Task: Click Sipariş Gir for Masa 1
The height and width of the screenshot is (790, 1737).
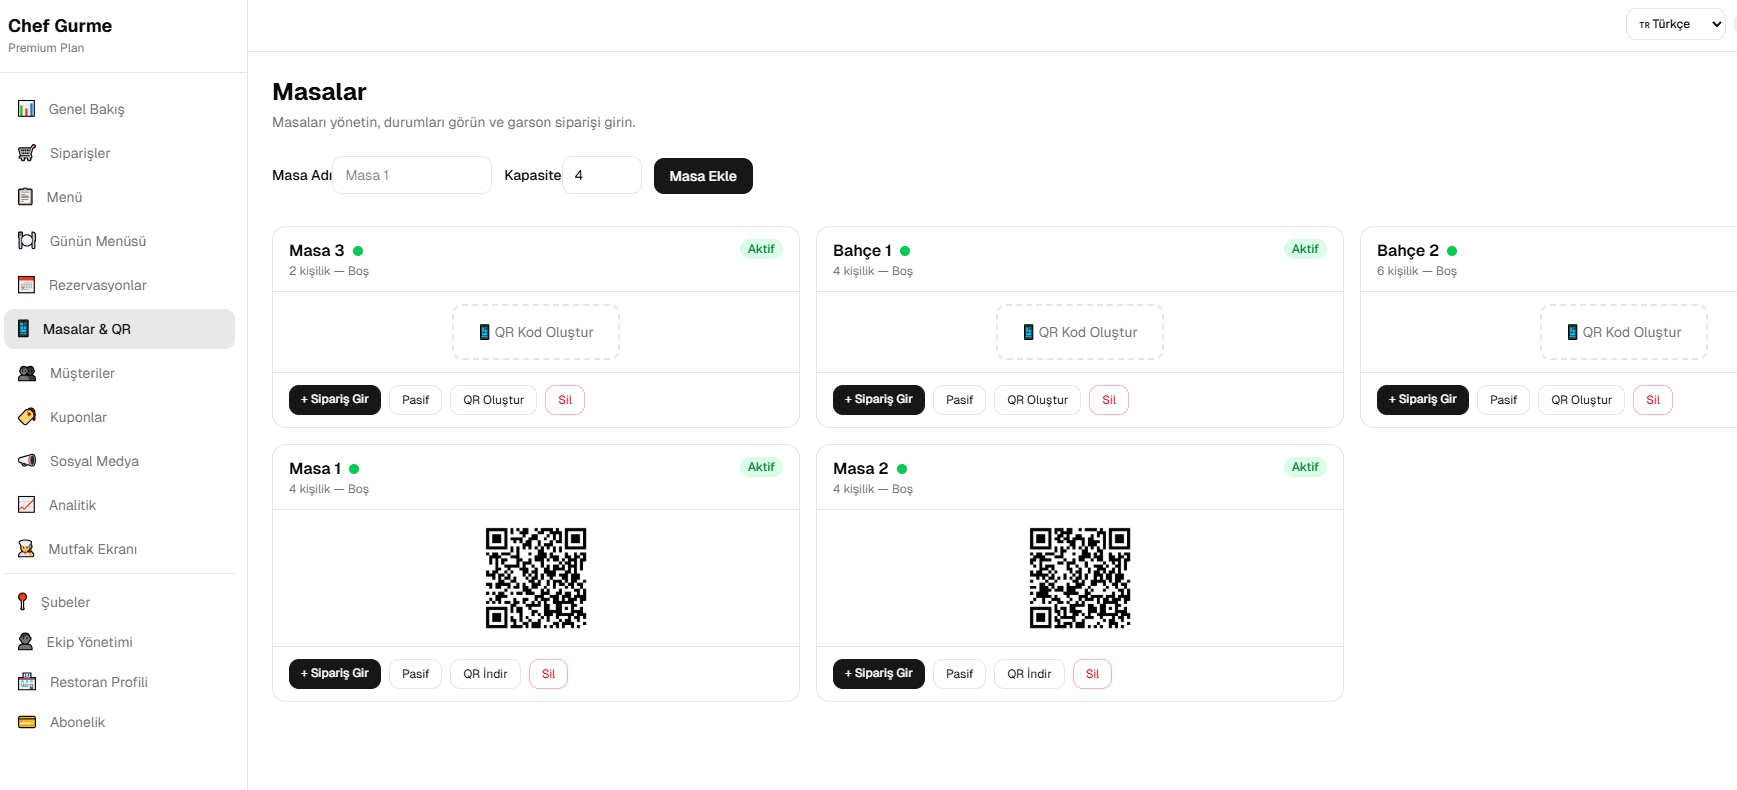Action: point(335,674)
